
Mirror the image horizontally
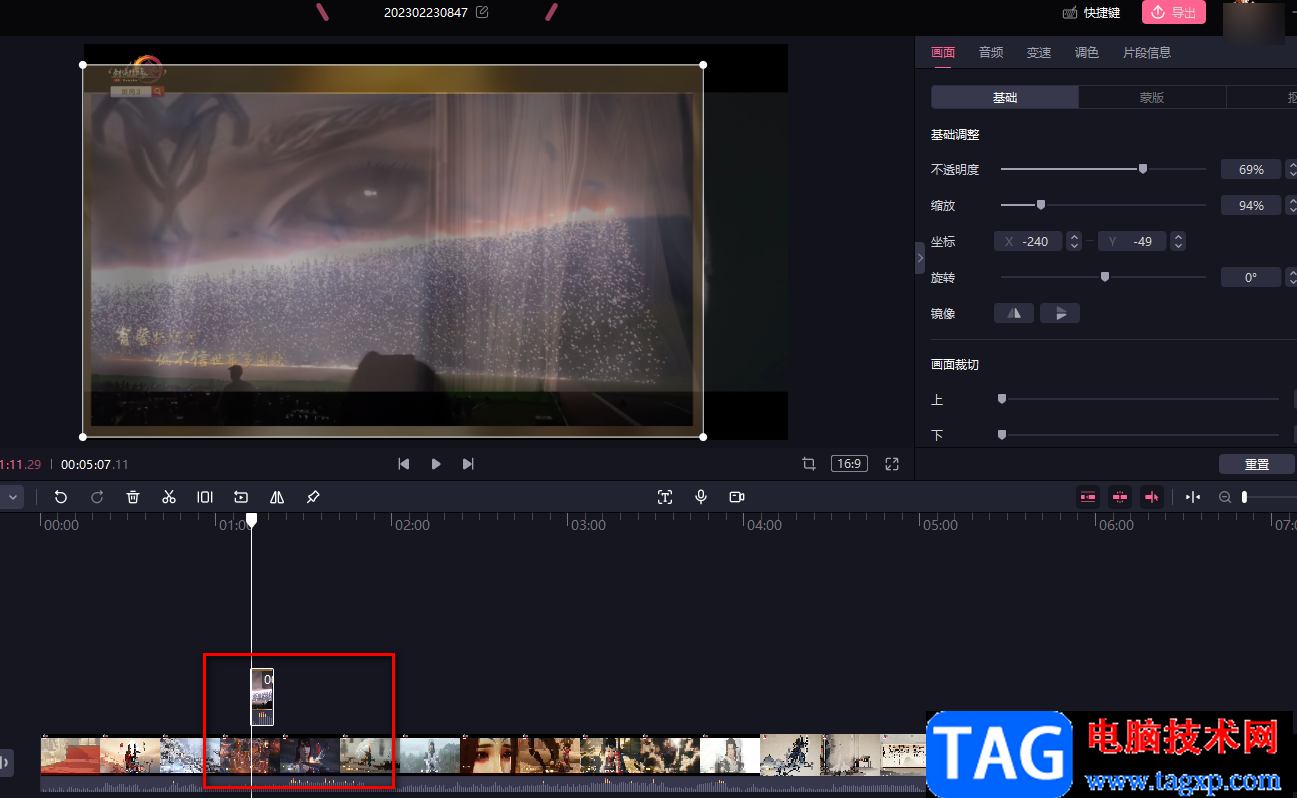pos(1014,313)
